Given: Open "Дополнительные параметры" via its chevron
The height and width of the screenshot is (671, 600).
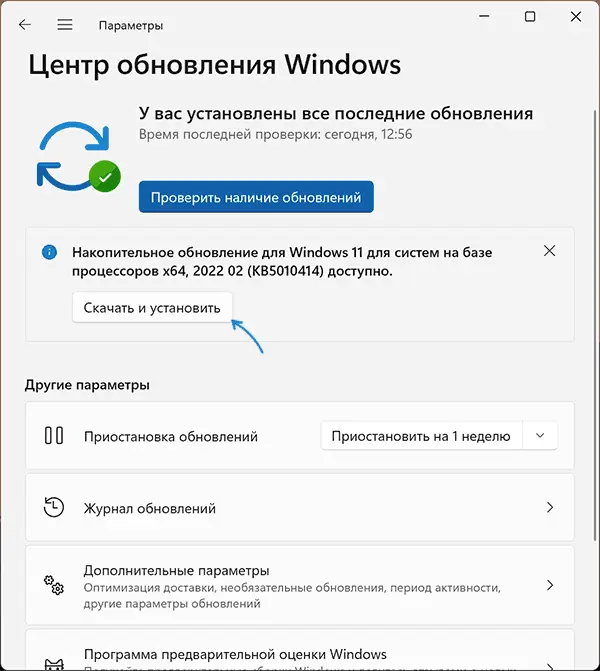Looking at the screenshot, I should point(550,585).
